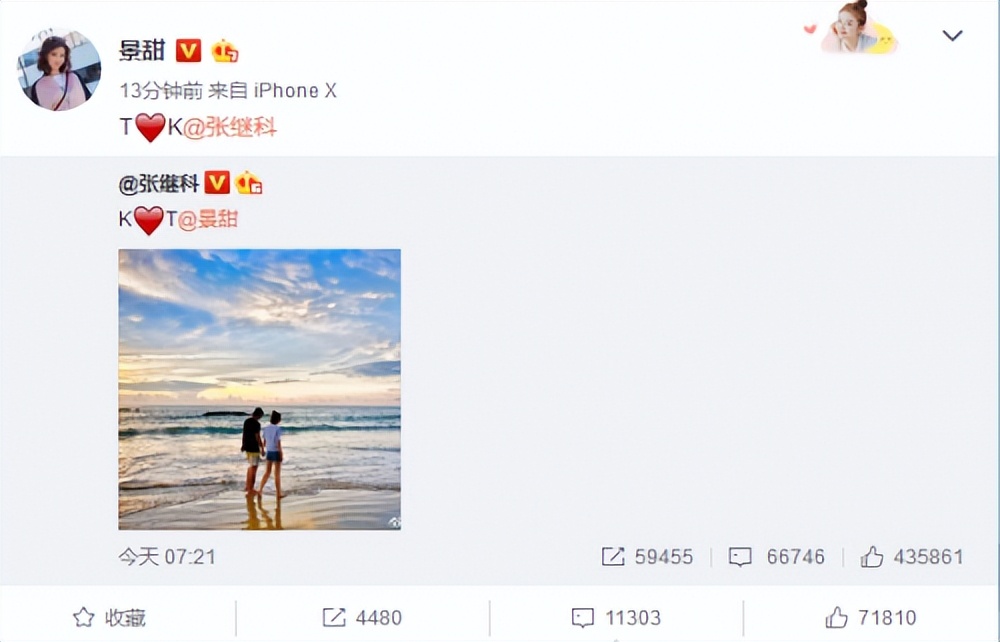
Task: Enlarge the beach sunset couple photo
Action: coord(260,389)
